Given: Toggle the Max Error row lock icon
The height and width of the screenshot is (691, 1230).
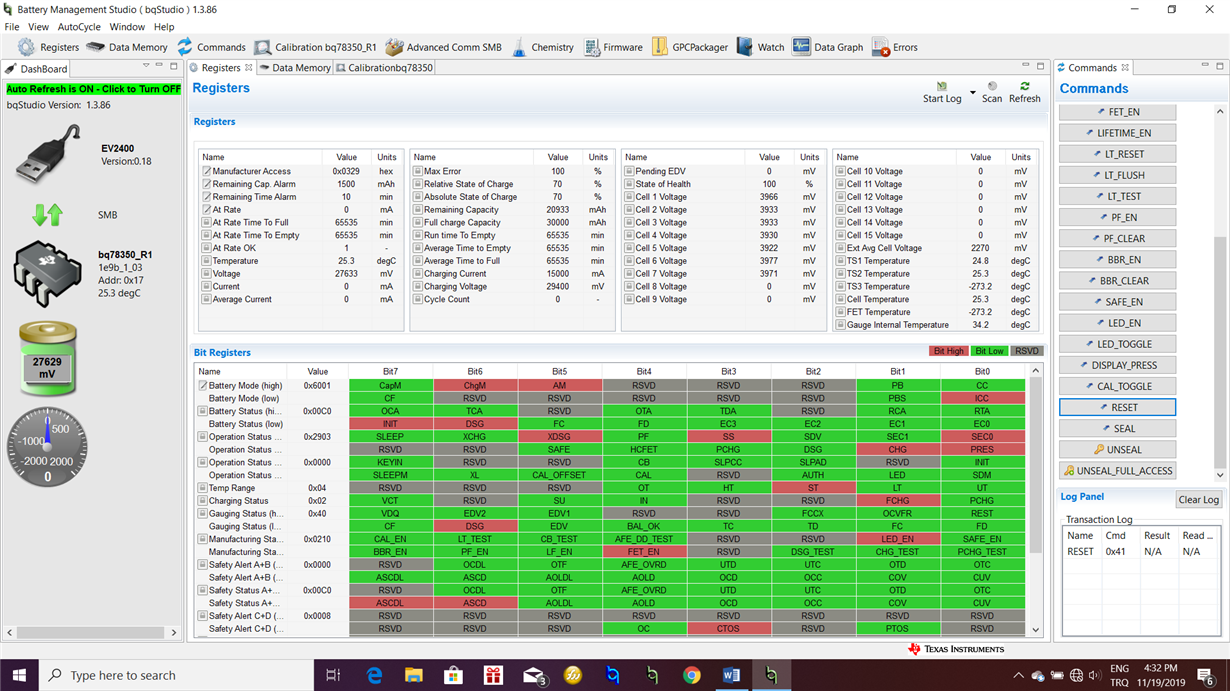Looking at the screenshot, I should pos(418,172).
